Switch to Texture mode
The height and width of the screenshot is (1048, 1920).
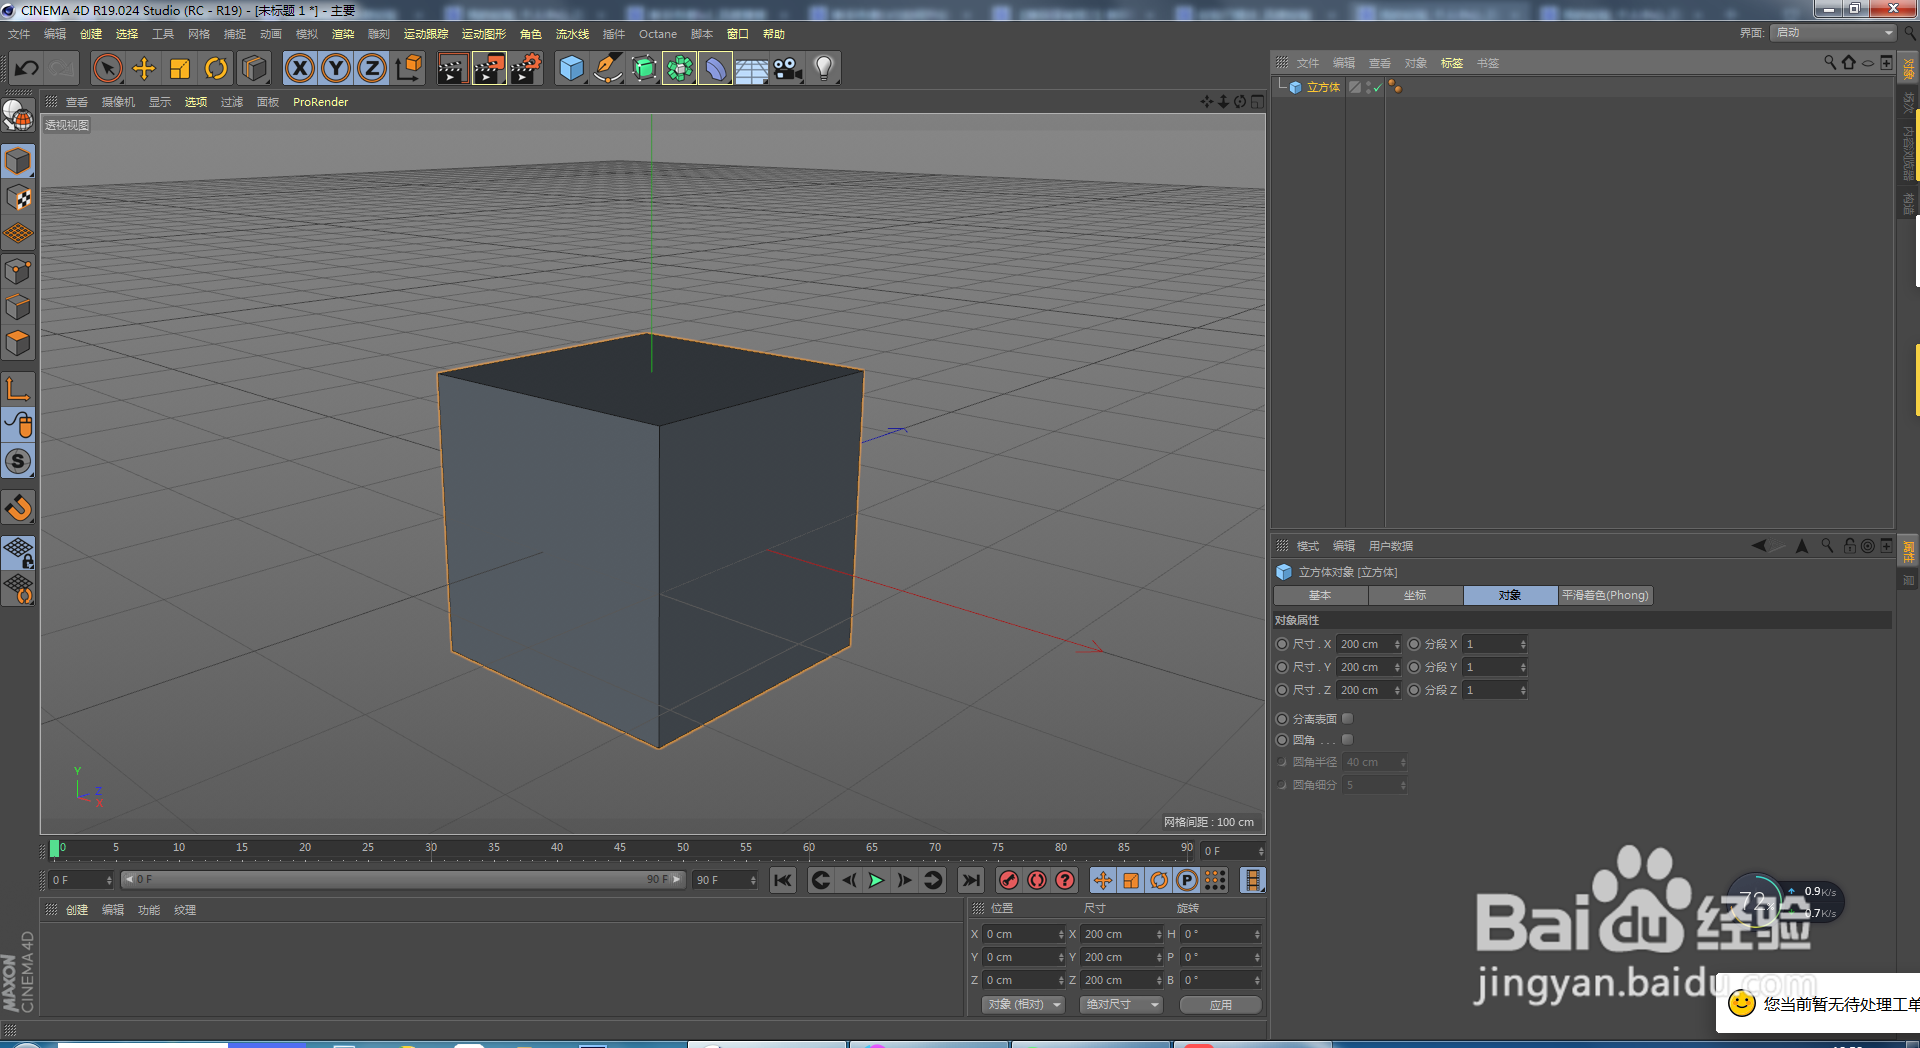pos(19,198)
